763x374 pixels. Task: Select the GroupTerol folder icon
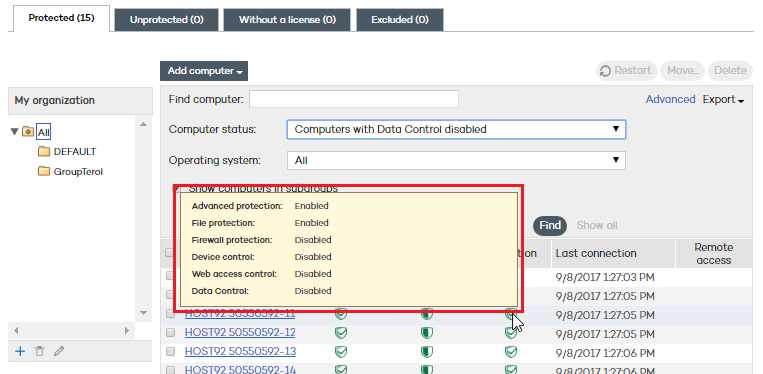(x=44, y=172)
